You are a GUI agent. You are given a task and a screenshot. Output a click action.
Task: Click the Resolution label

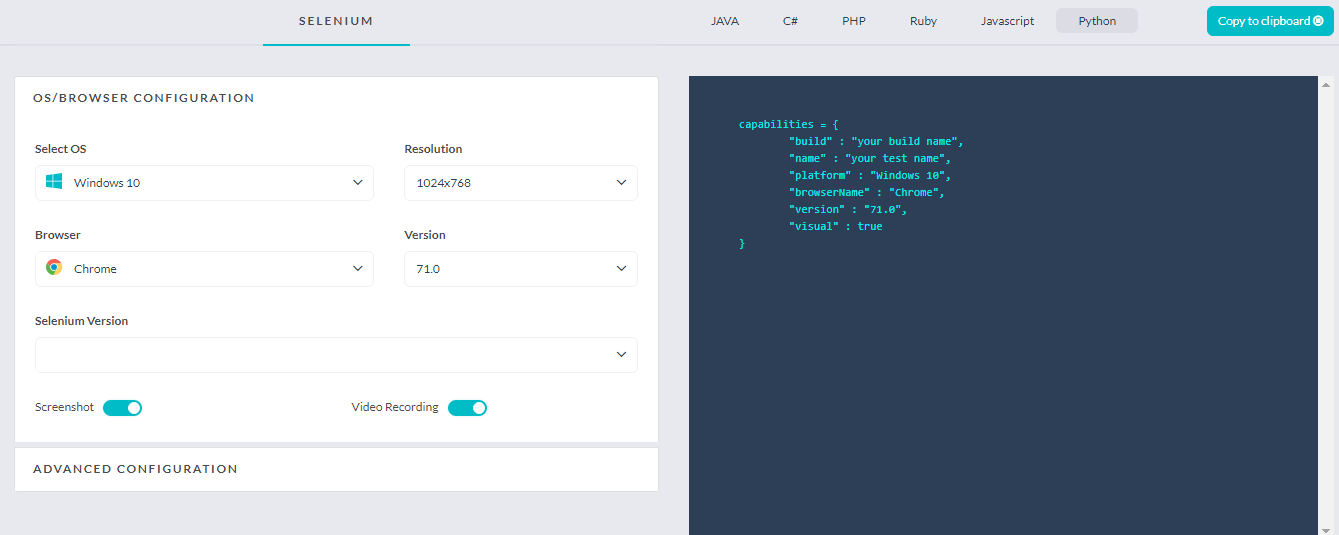[433, 149]
